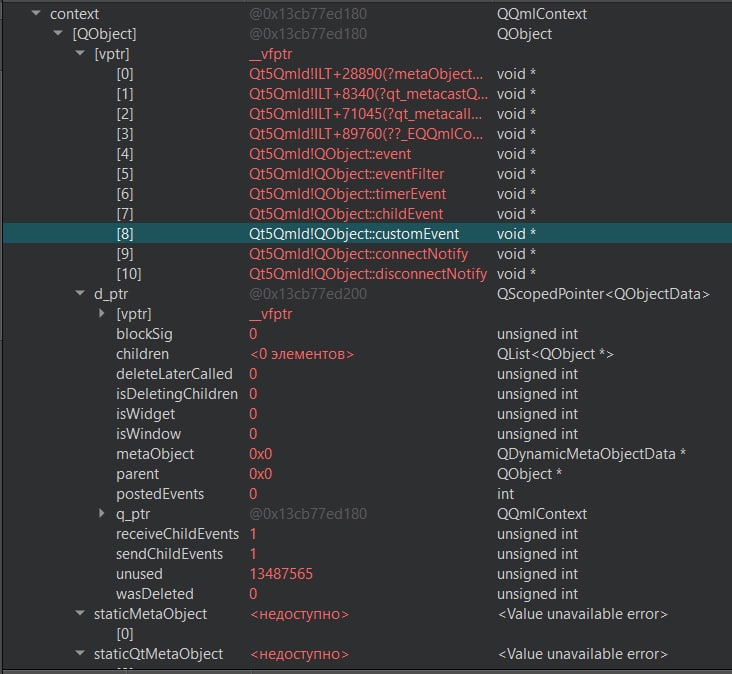Select the blockSig member
732x674 pixels.
tap(144, 334)
